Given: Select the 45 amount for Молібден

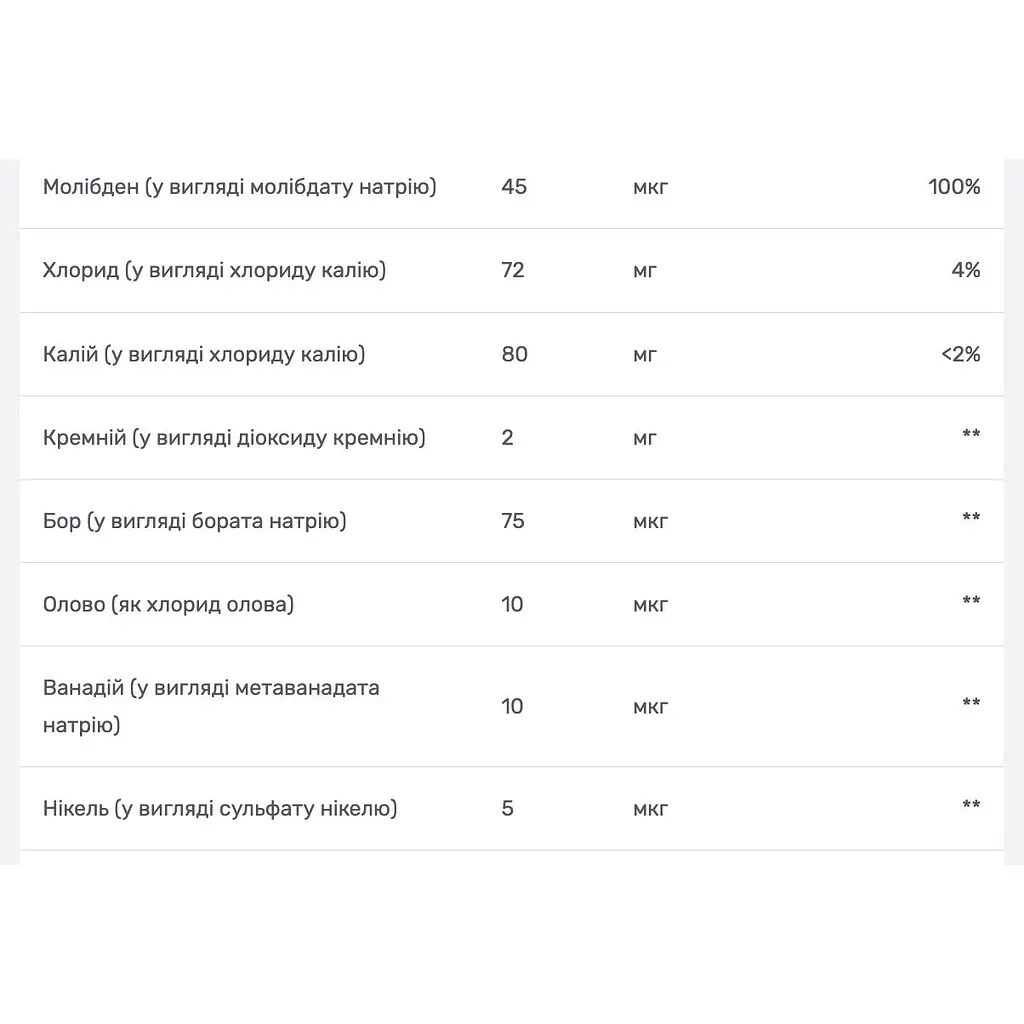Looking at the screenshot, I should (x=514, y=187).
